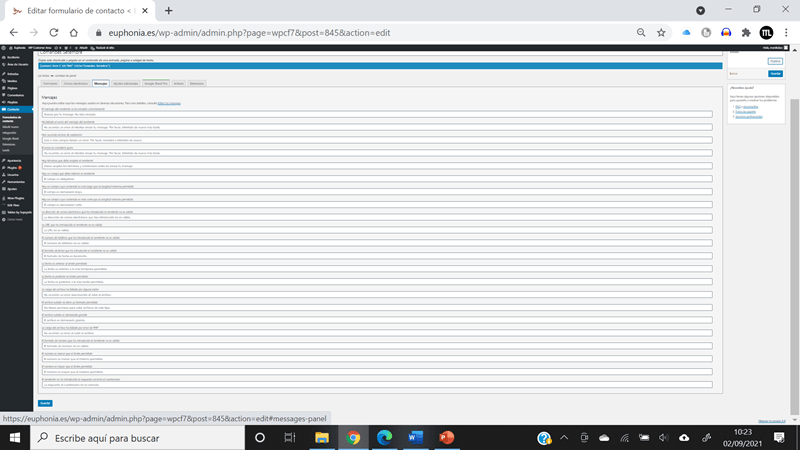This screenshot has height=450, width=800.
Task: Go back to the previous page in Chrome
Action: pos(14,33)
